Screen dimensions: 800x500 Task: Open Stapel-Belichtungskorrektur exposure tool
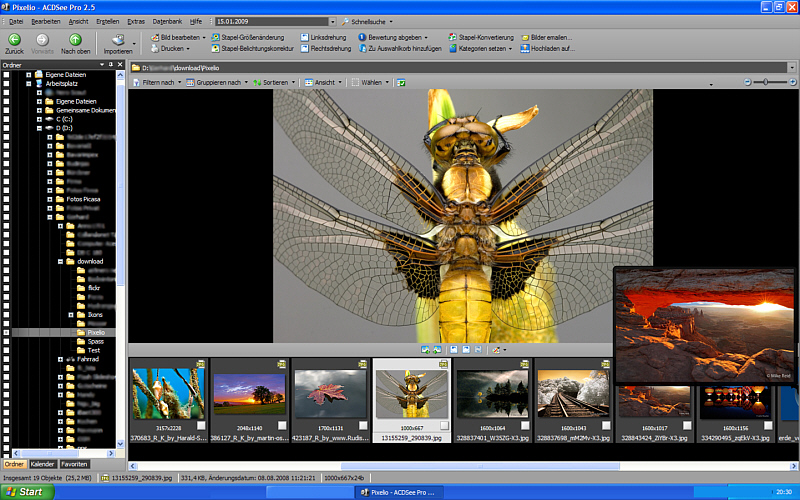pyautogui.click(x=257, y=48)
